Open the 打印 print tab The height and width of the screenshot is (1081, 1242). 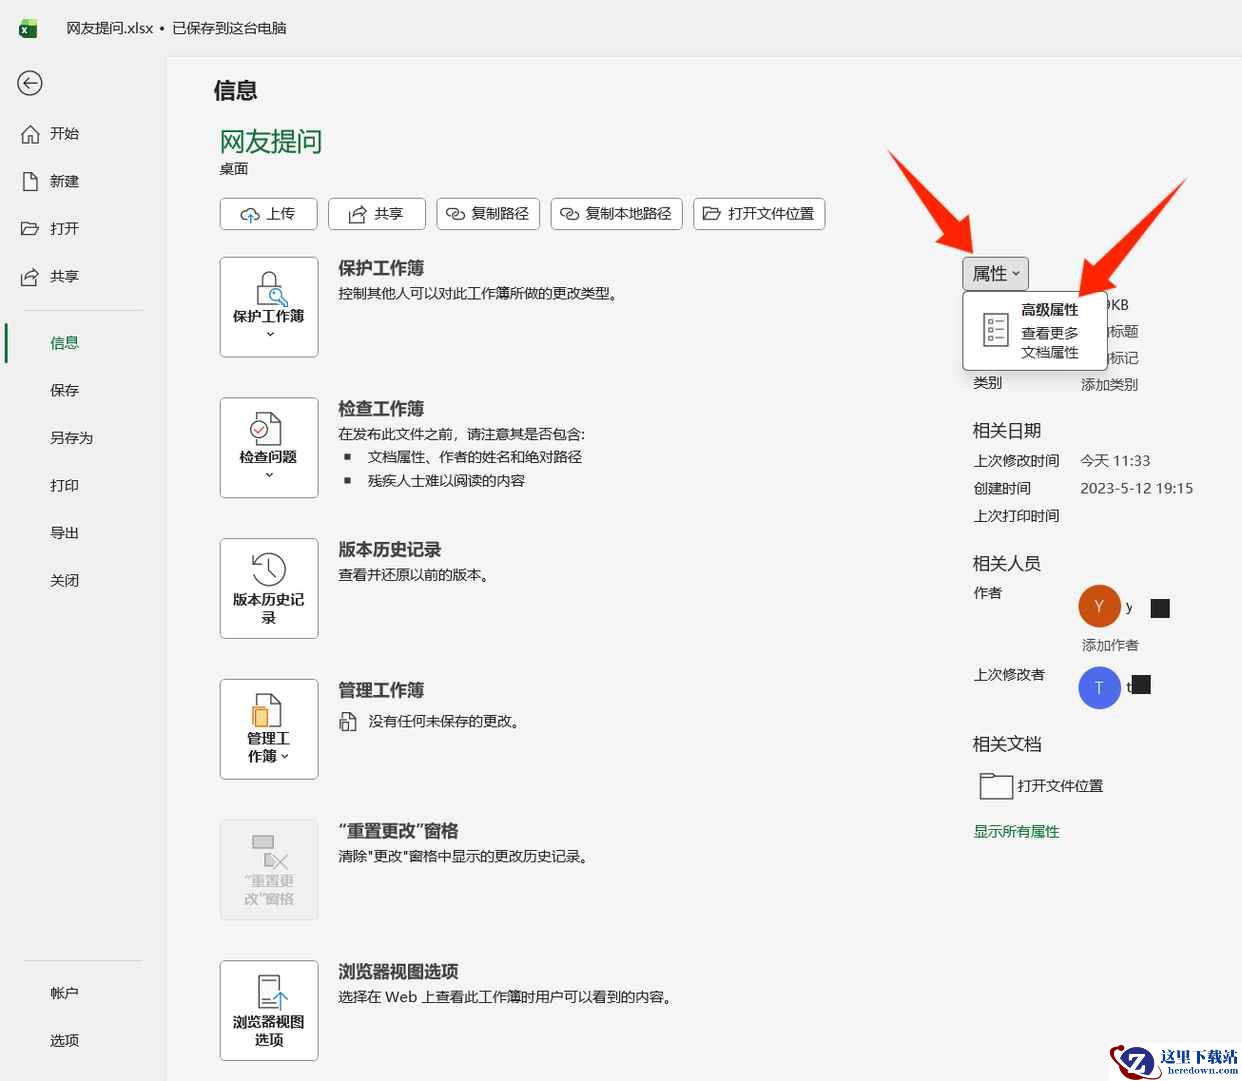coord(64,486)
